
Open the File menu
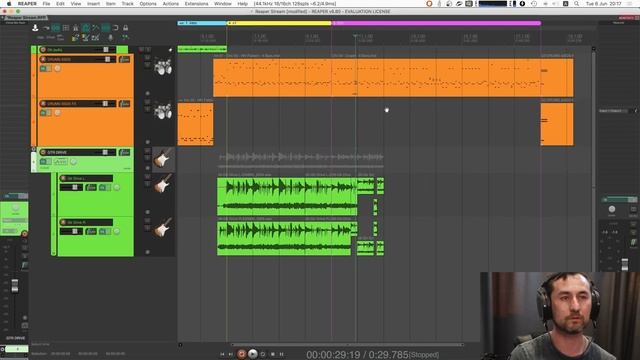pyautogui.click(x=46, y=4)
